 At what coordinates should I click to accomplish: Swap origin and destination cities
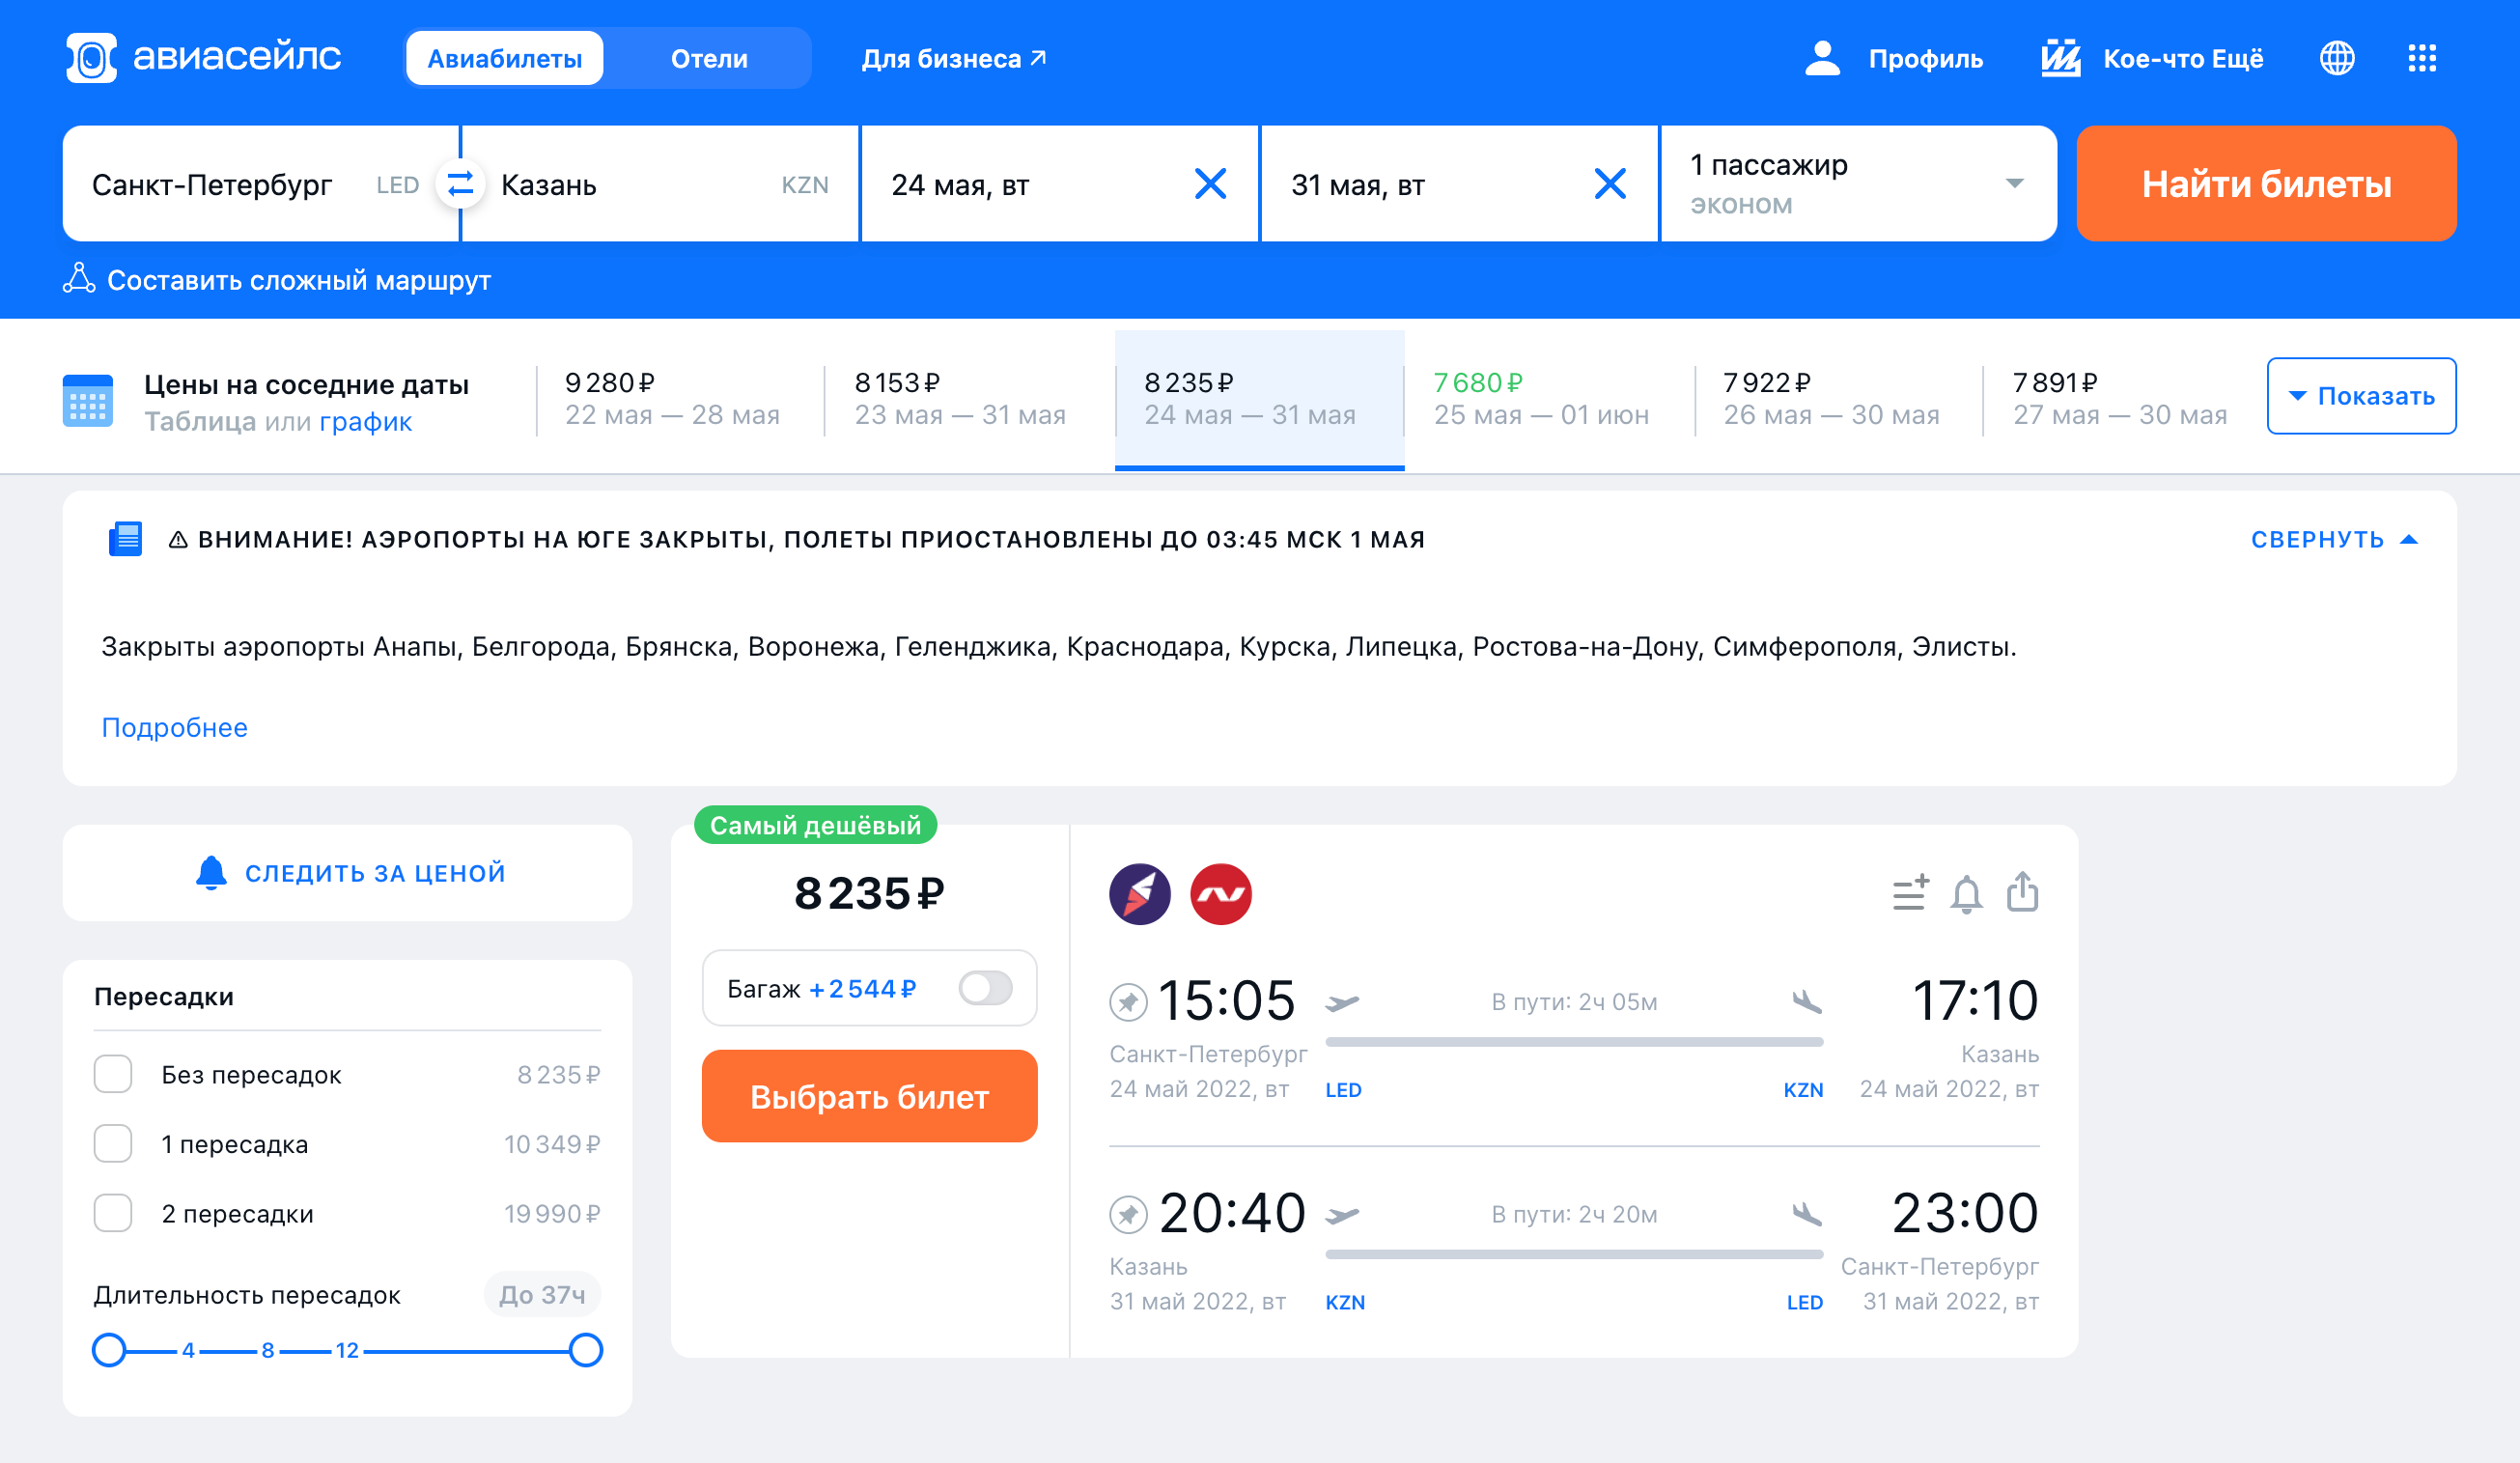[x=460, y=184]
